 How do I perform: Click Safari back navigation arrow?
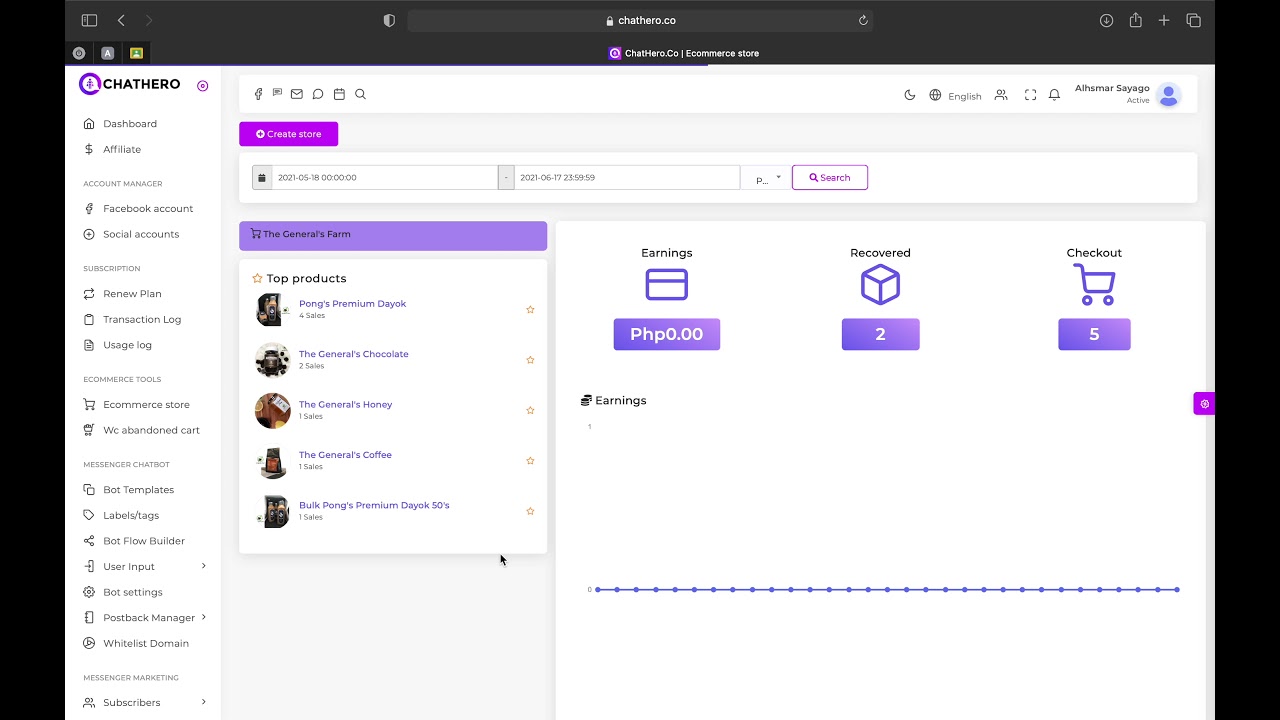pyautogui.click(x=121, y=20)
